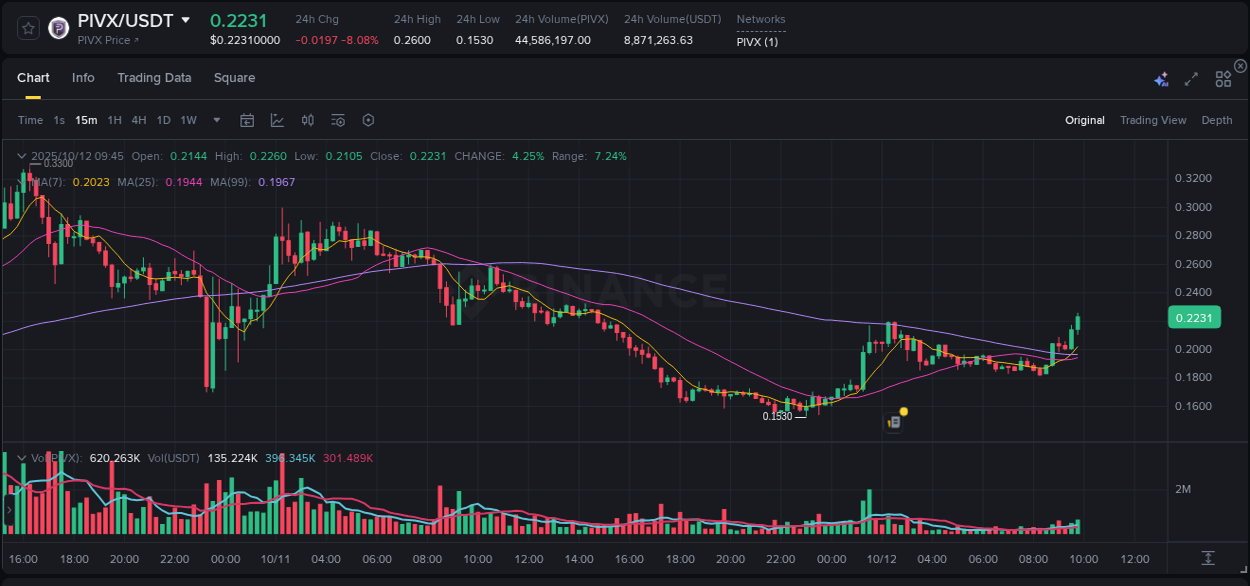
Task: Open the go-to-date calendar icon
Action: click(x=247, y=120)
